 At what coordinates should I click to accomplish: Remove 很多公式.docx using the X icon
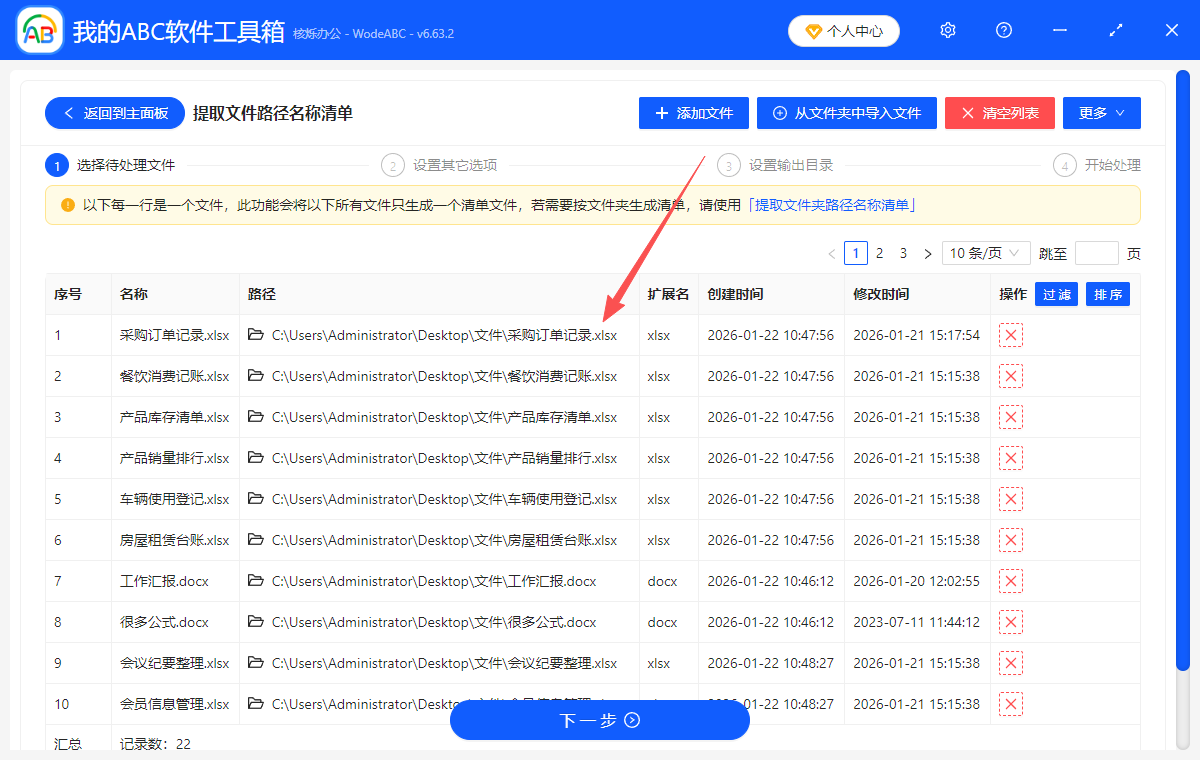tap(1010, 622)
